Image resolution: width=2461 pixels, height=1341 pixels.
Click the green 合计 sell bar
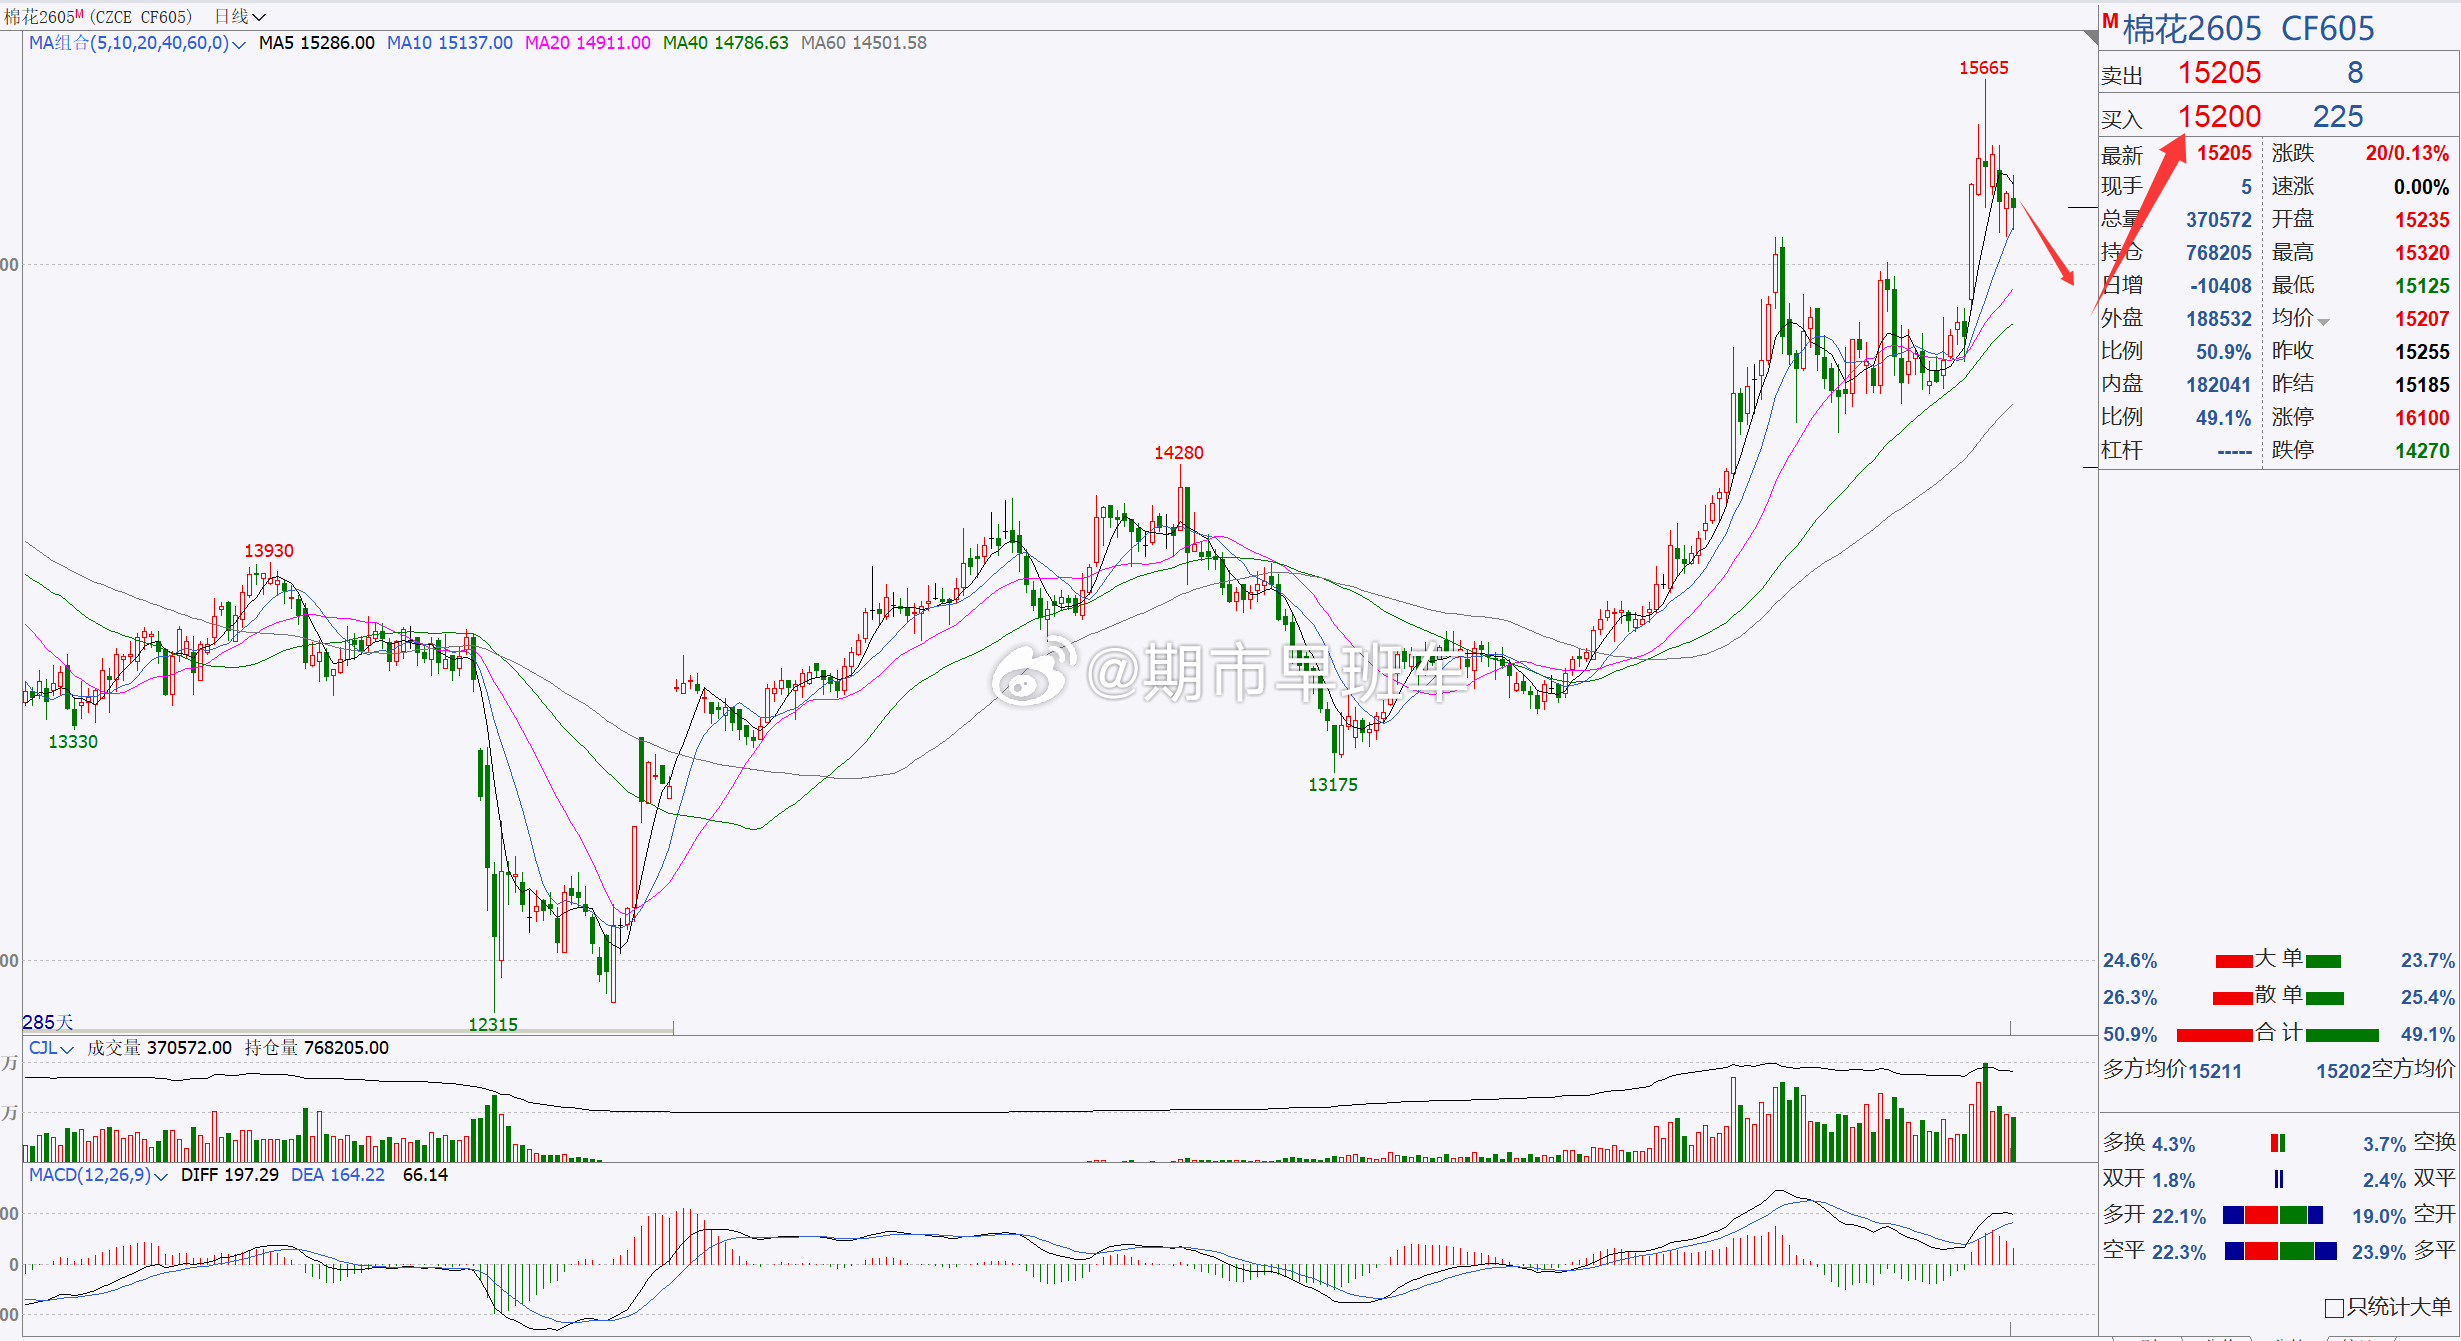click(x=2342, y=1035)
